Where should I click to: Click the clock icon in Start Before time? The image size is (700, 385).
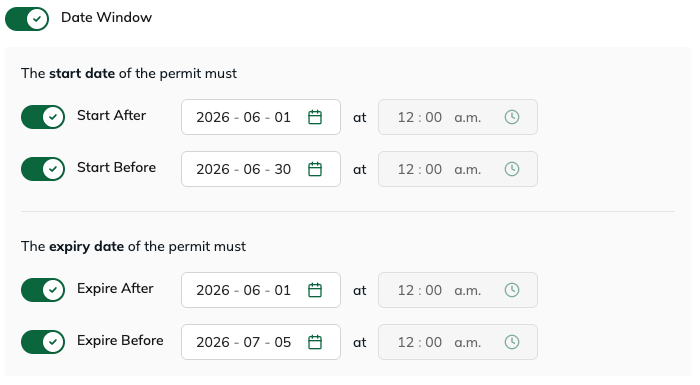pyautogui.click(x=512, y=169)
